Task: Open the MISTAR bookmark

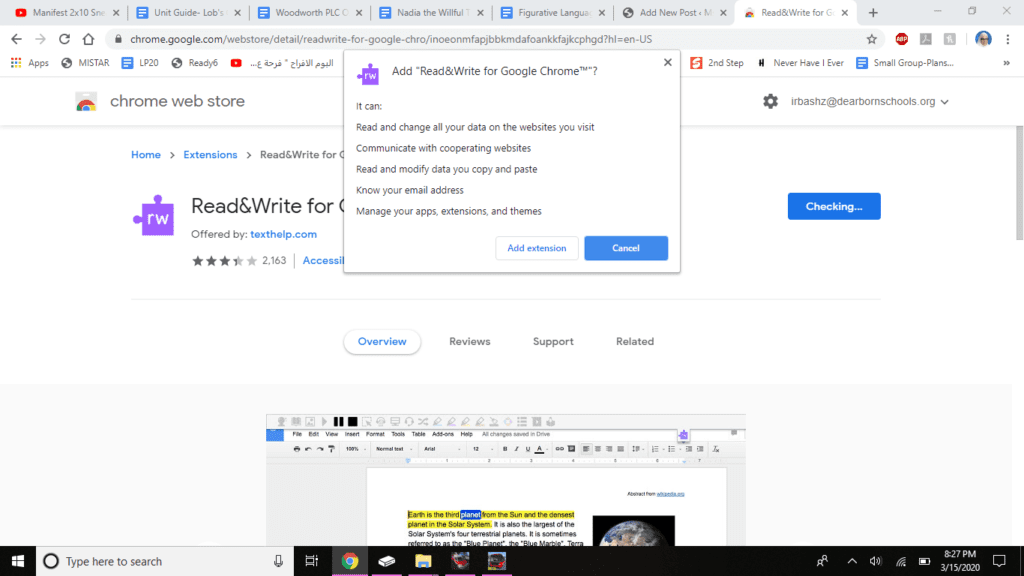Action: click(x=85, y=63)
